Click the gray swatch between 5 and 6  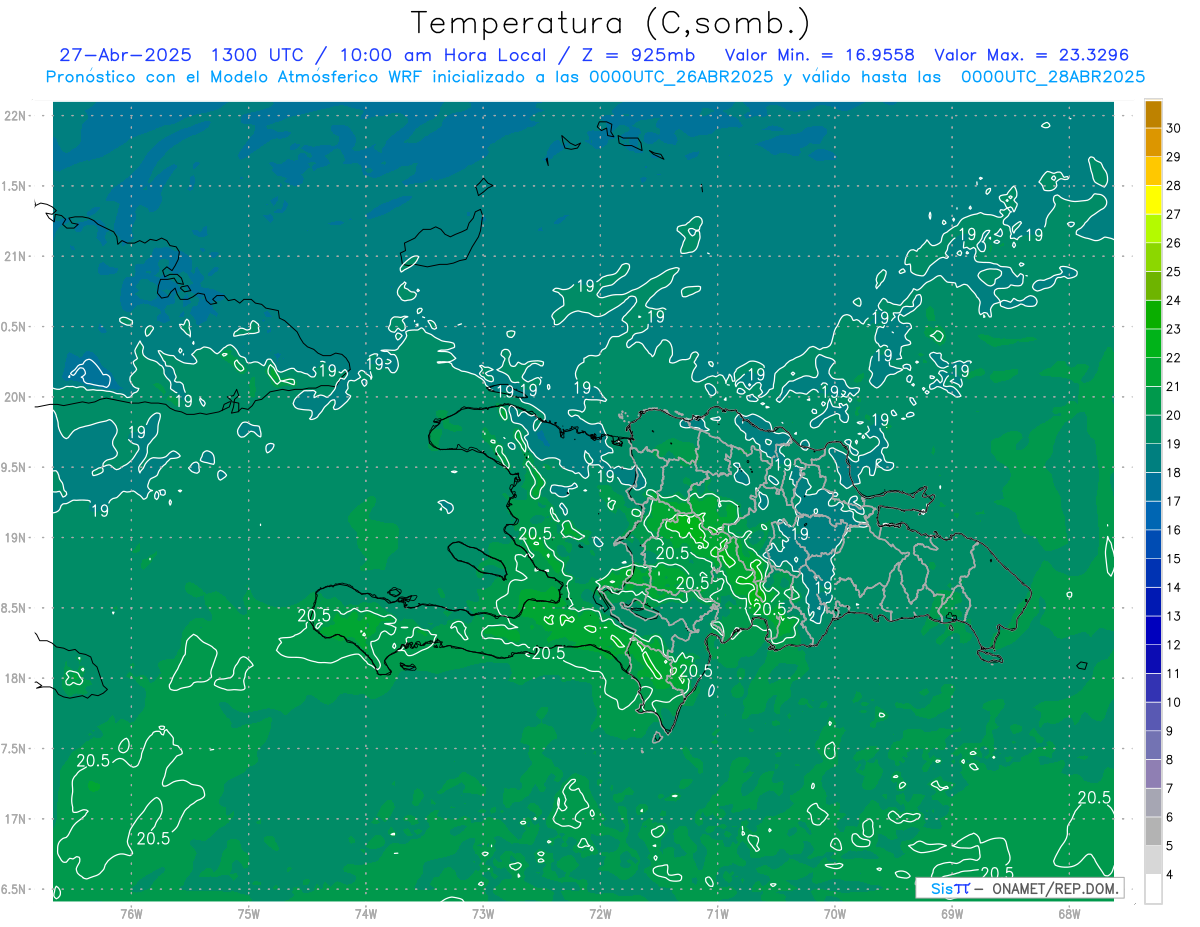(x=1153, y=831)
